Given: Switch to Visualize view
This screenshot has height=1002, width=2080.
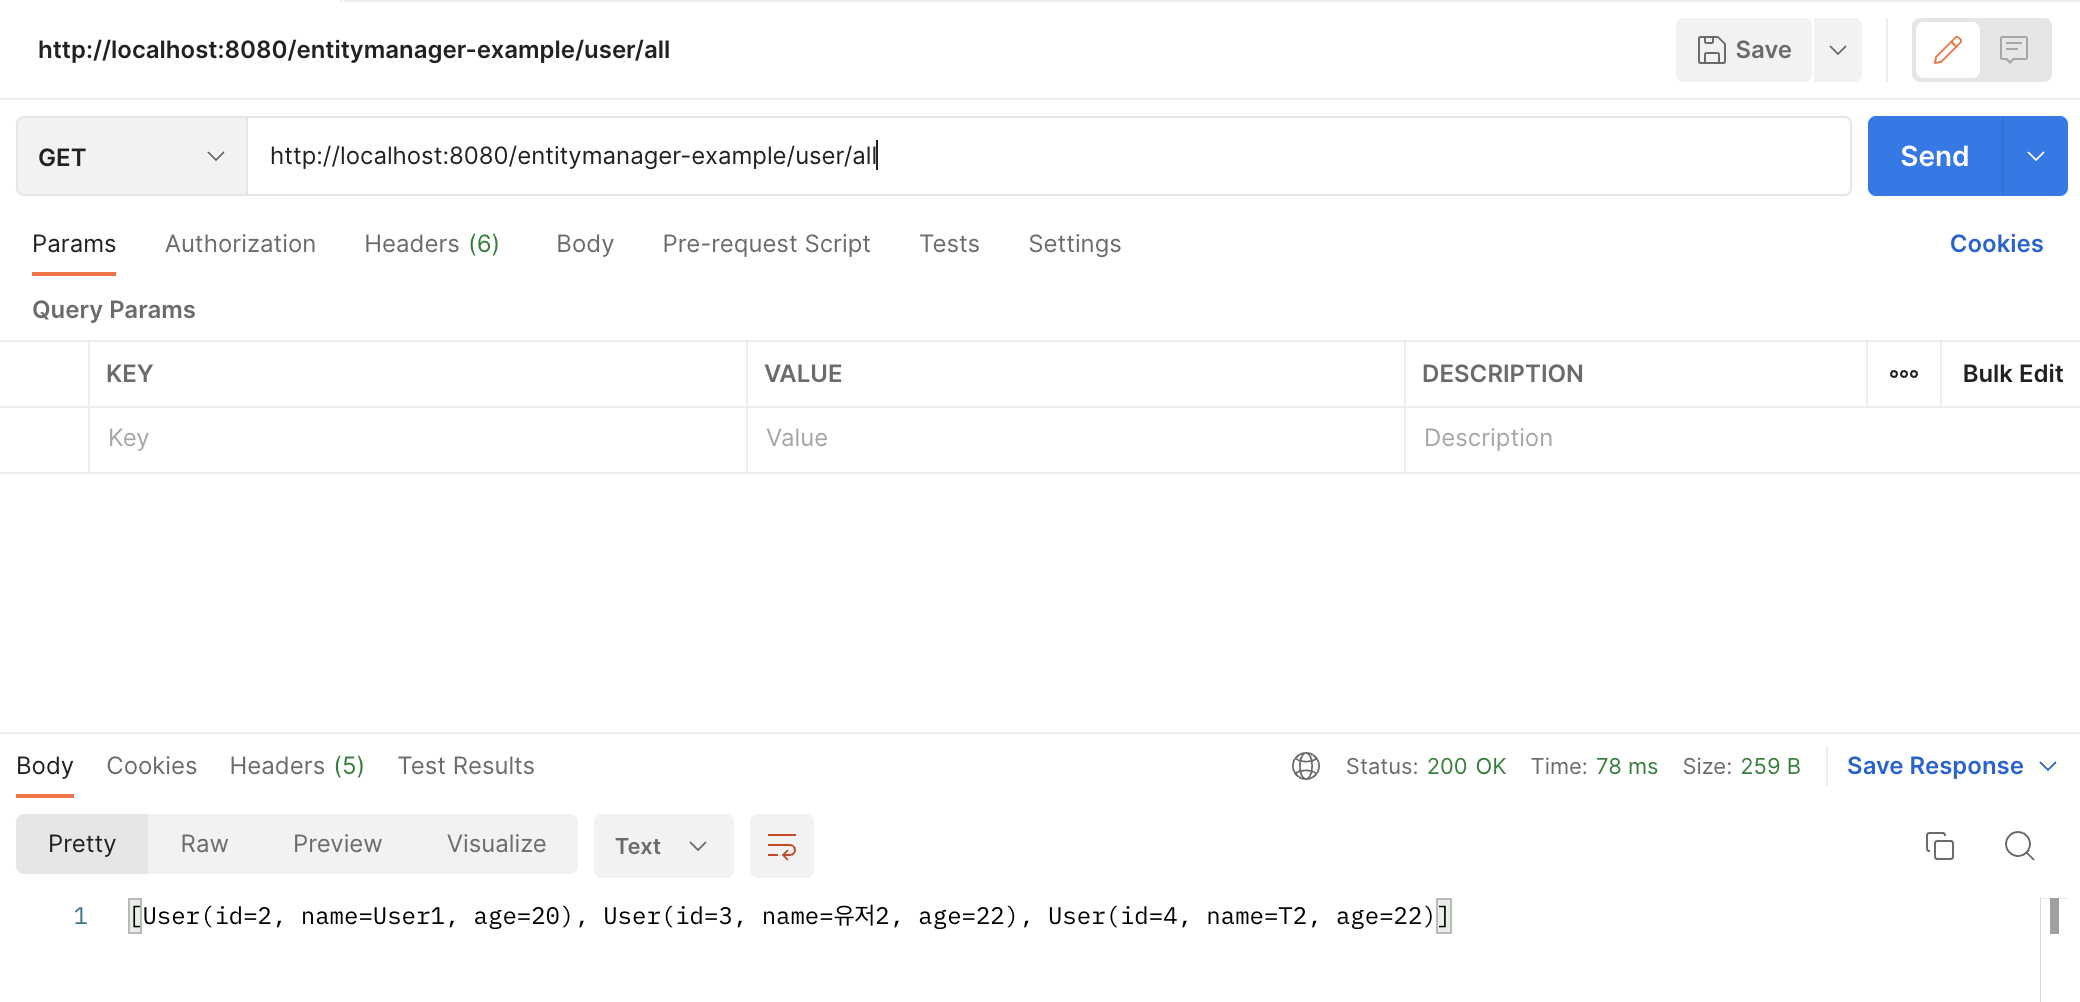Looking at the screenshot, I should point(496,844).
